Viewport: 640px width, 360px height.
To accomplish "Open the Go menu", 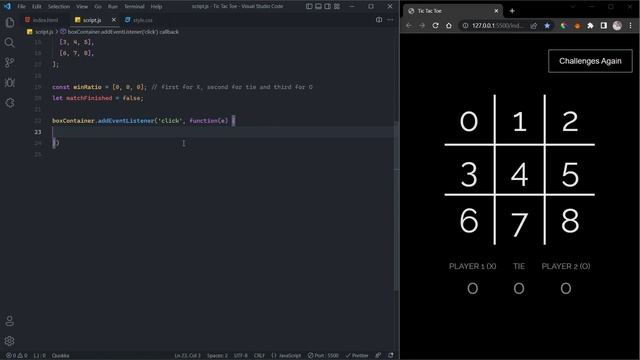I will coord(98,7).
